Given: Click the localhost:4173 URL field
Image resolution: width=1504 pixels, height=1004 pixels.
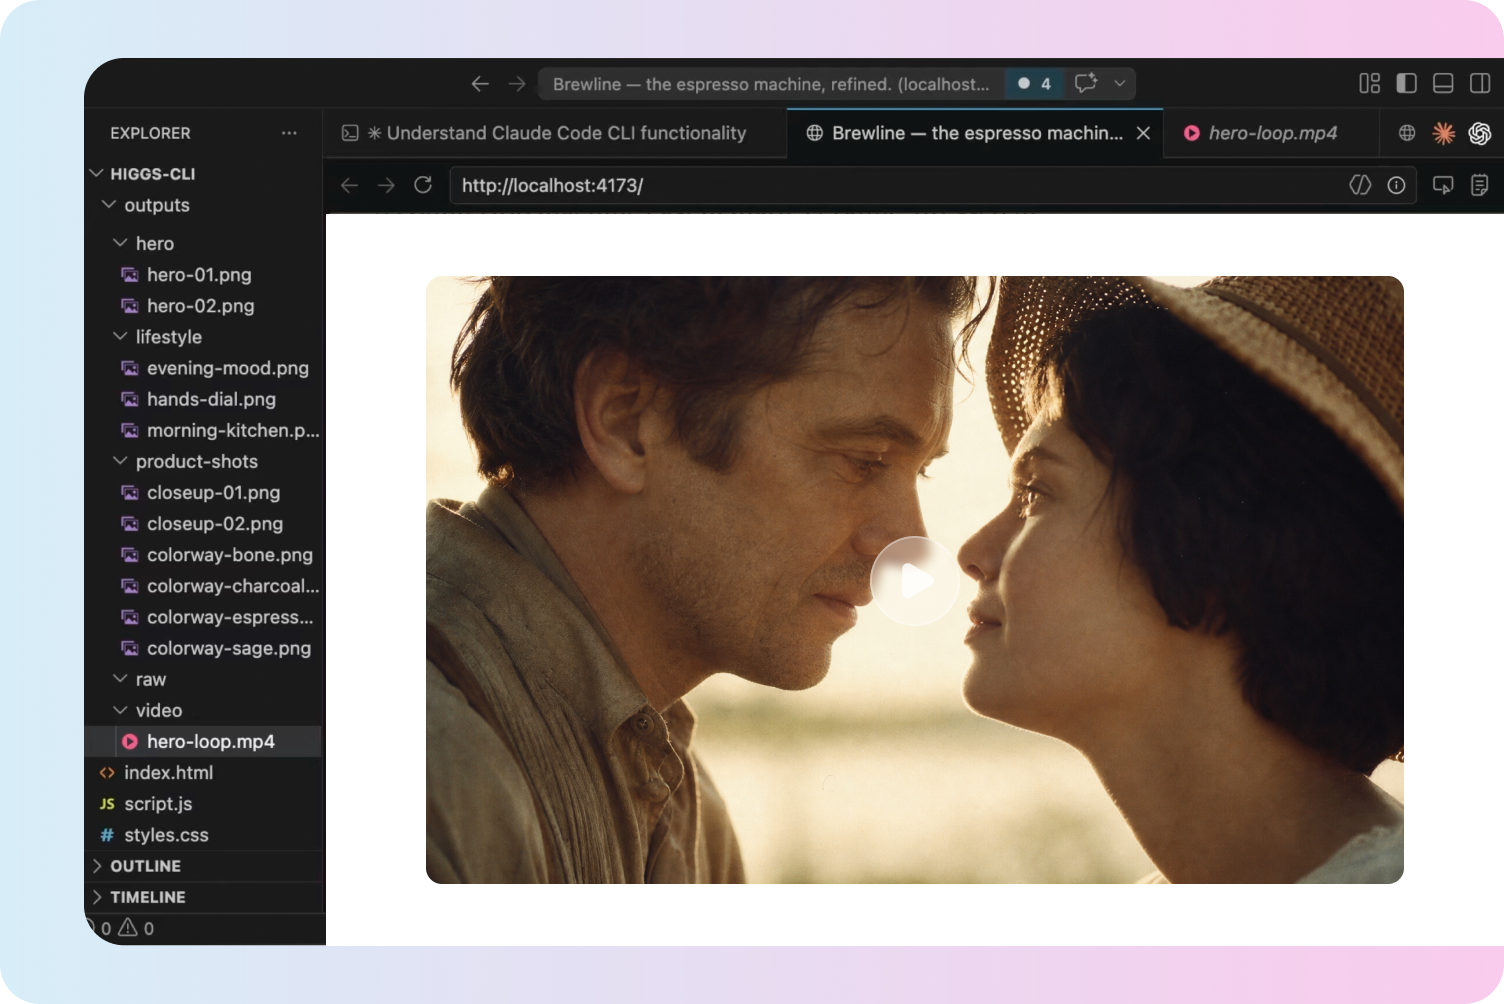Looking at the screenshot, I should pyautogui.click(x=933, y=185).
